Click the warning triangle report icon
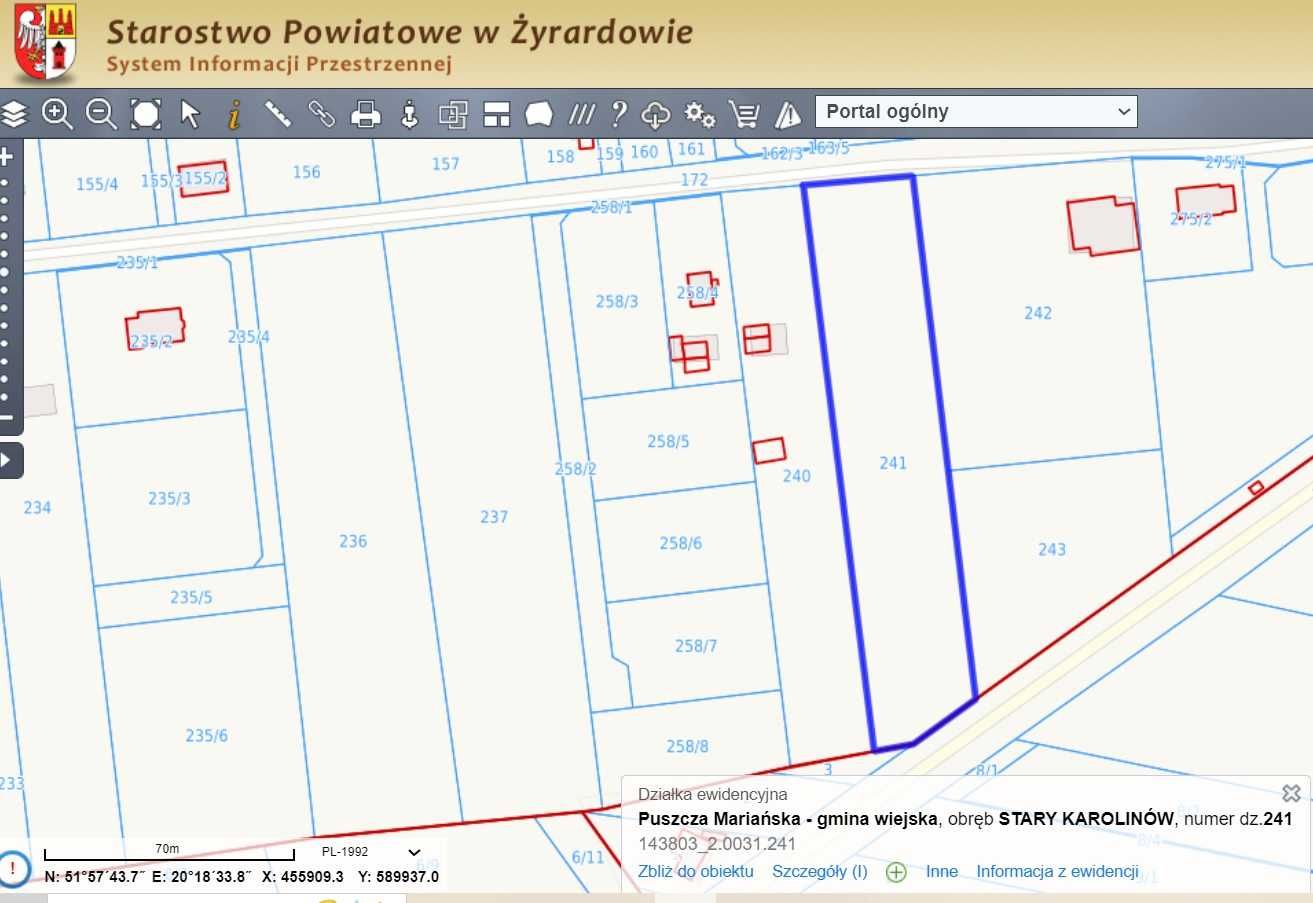 click(788, 113)
